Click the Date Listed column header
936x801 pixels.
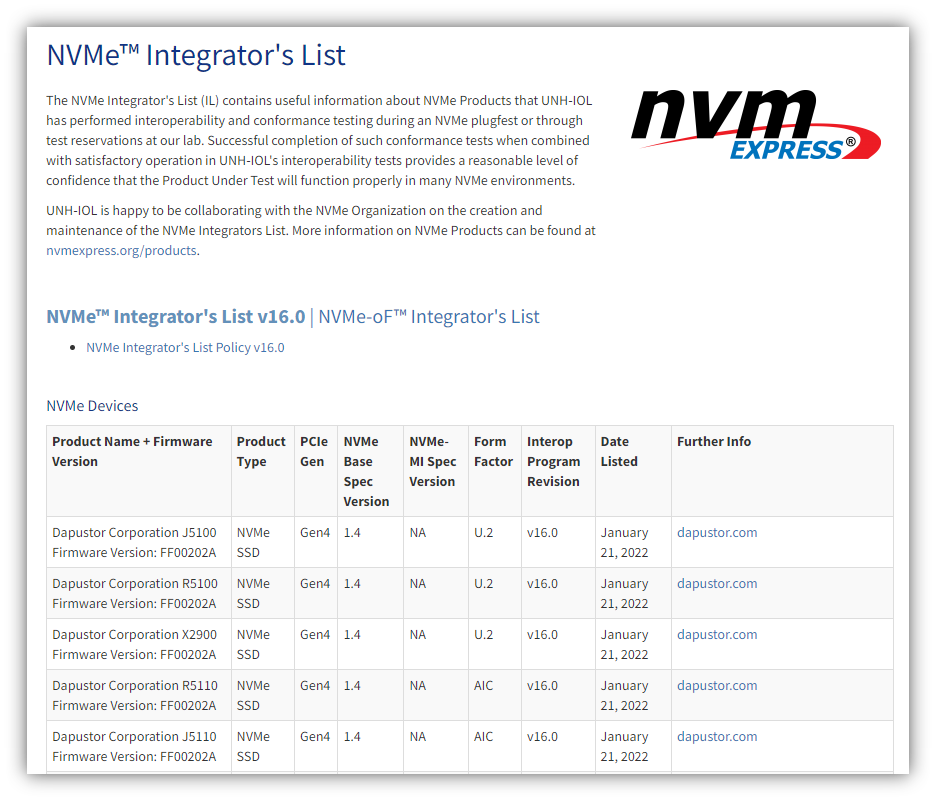[x=633, y=471]
